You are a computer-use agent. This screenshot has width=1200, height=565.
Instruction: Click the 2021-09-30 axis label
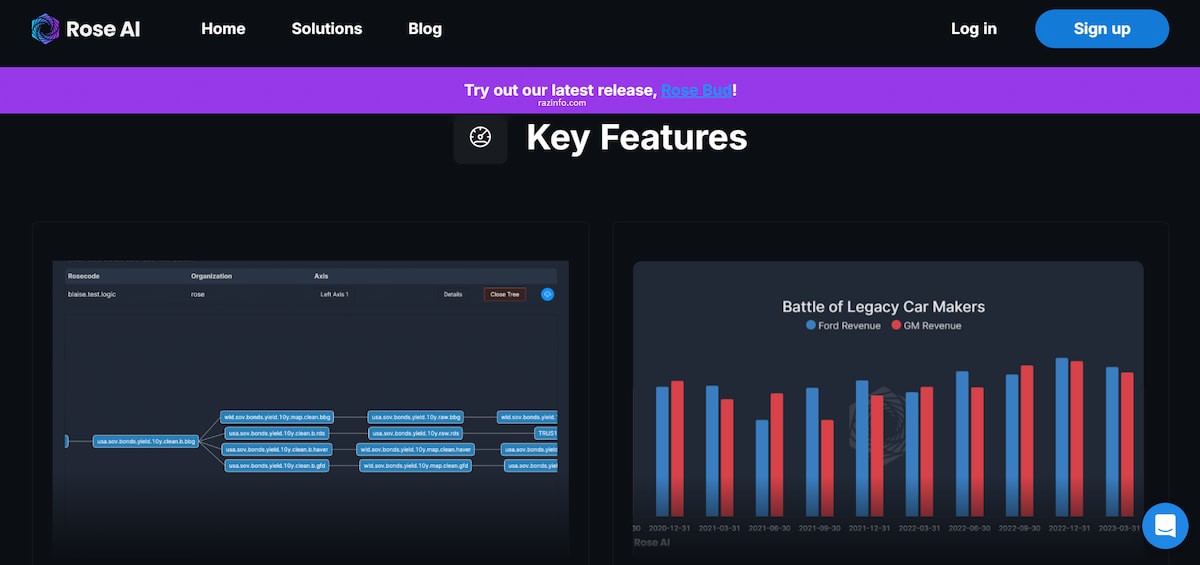coord(819,527)
